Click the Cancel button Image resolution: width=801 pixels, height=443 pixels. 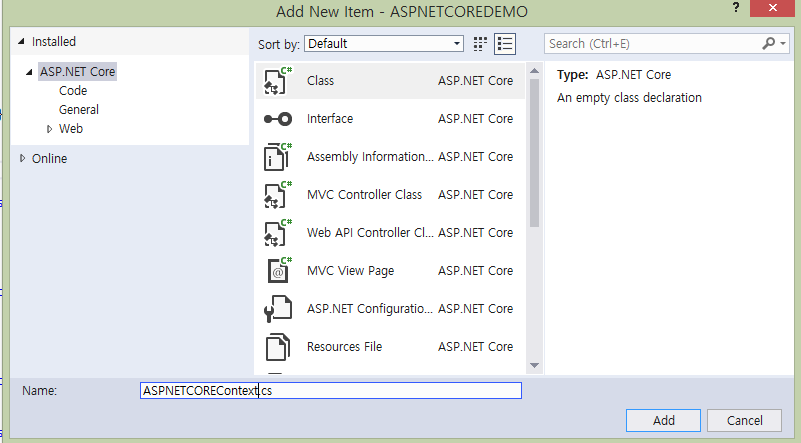click(x=744, y=421)
